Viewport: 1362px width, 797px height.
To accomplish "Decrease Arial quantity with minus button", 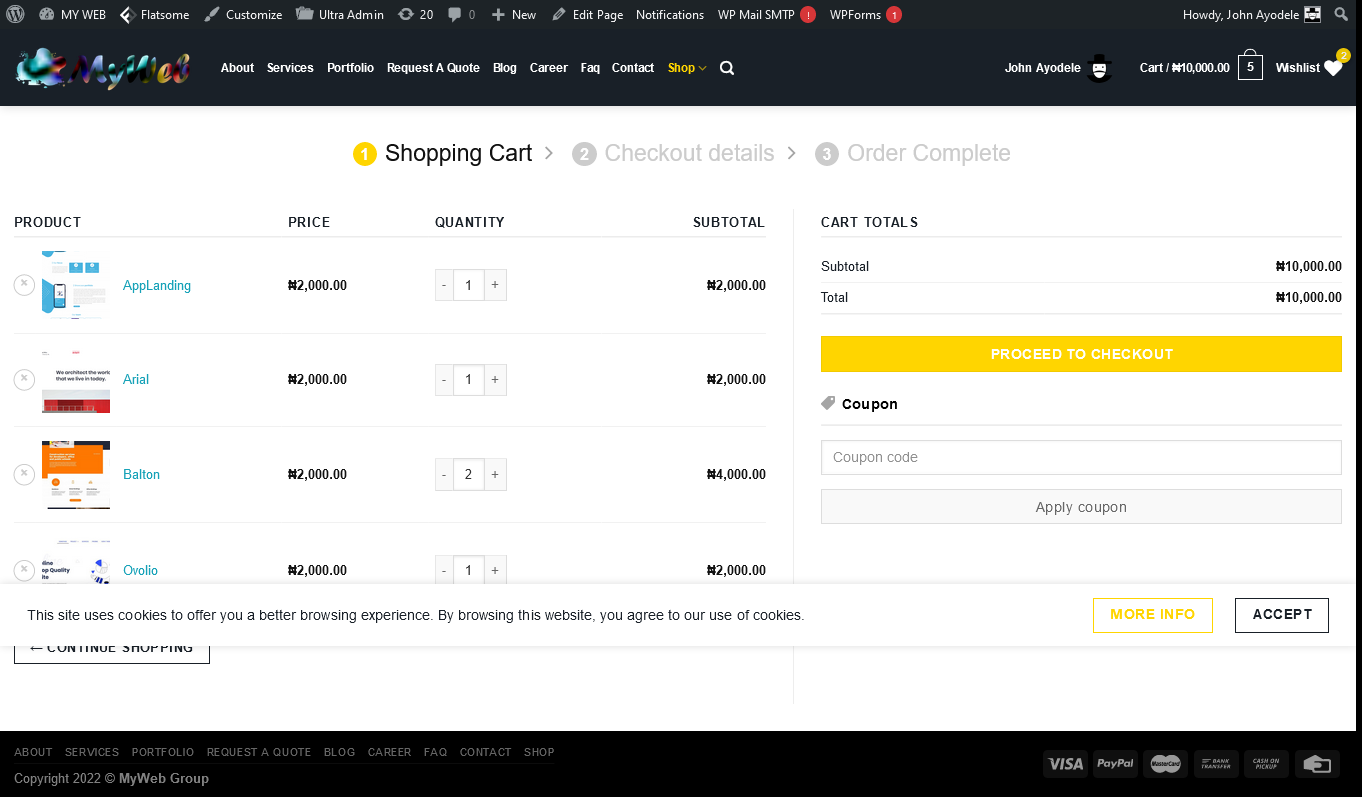I will [444, 380].
